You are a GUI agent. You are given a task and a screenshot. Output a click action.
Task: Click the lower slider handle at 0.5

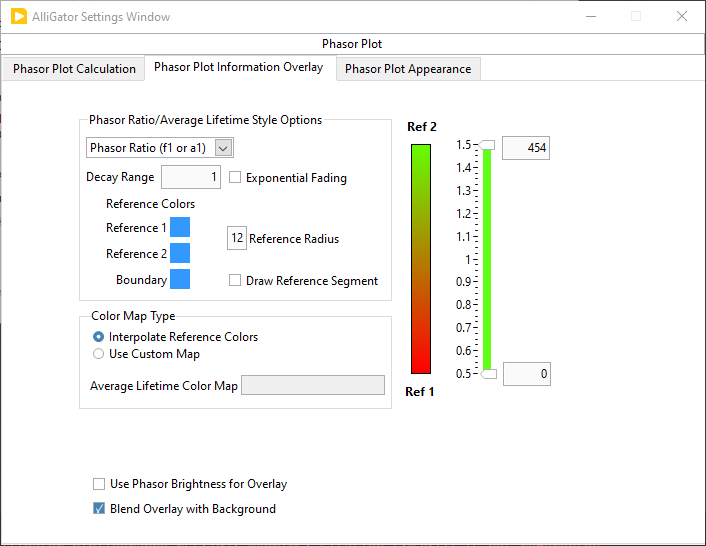point(488,374)
